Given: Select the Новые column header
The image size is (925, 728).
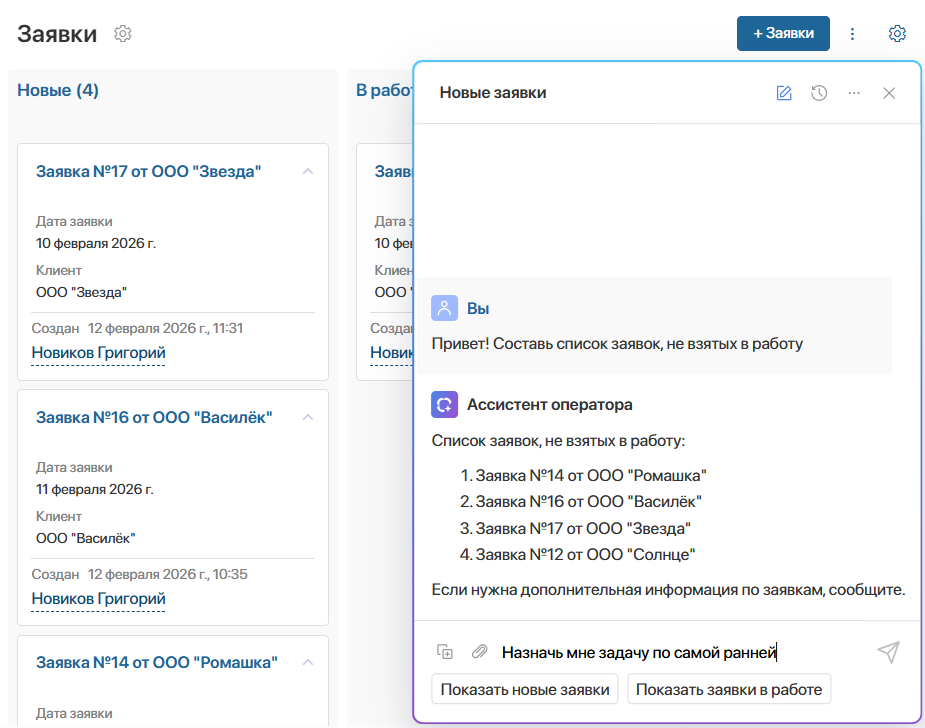Looking at the screenshot, I should click(57, 90).
